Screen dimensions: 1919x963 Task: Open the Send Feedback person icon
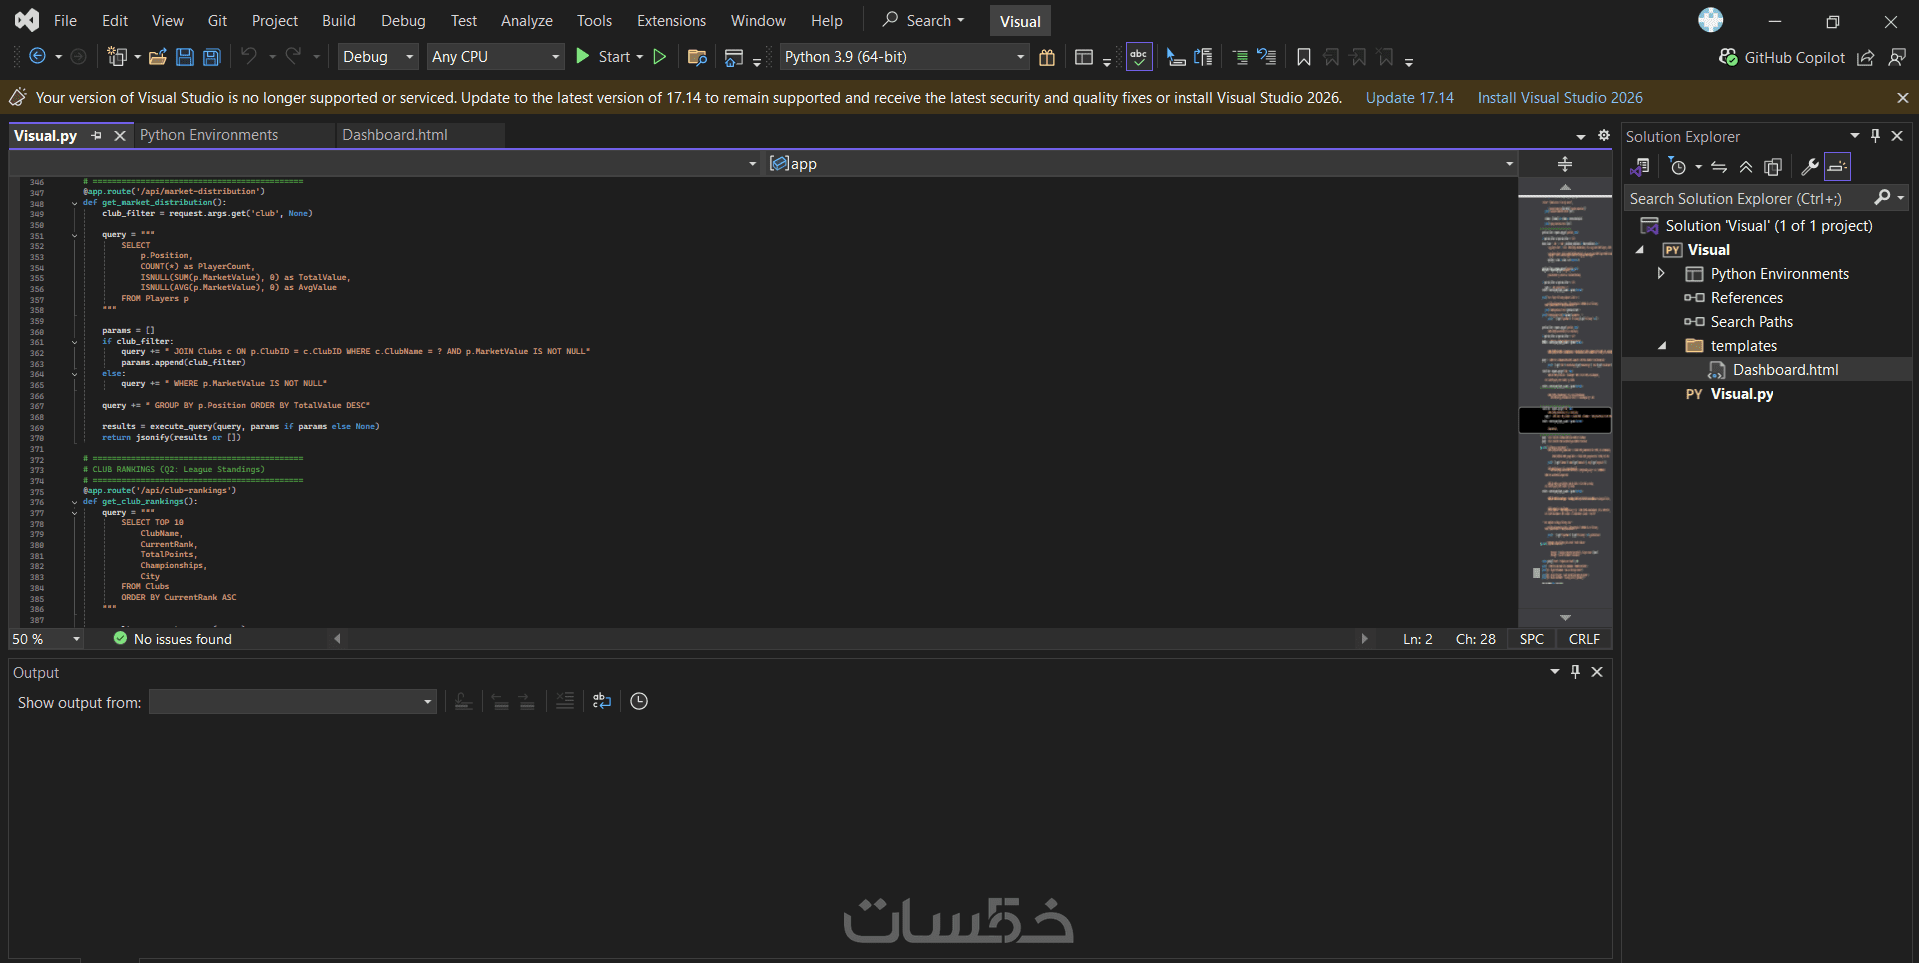coord(1897,58)
